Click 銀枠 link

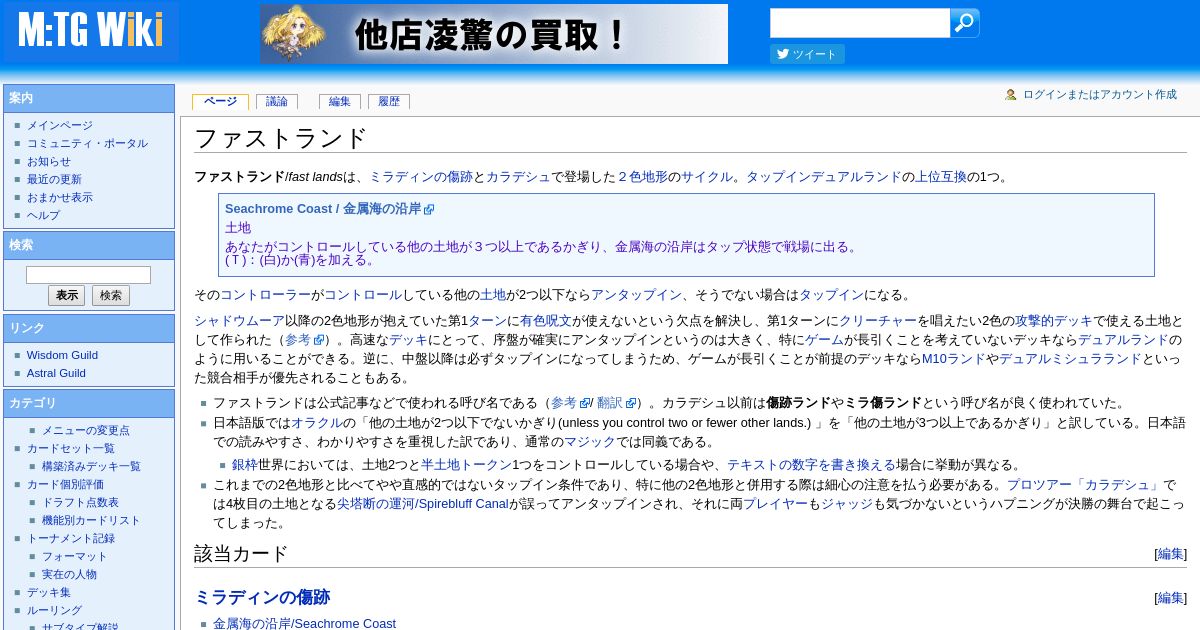(245, 465)
